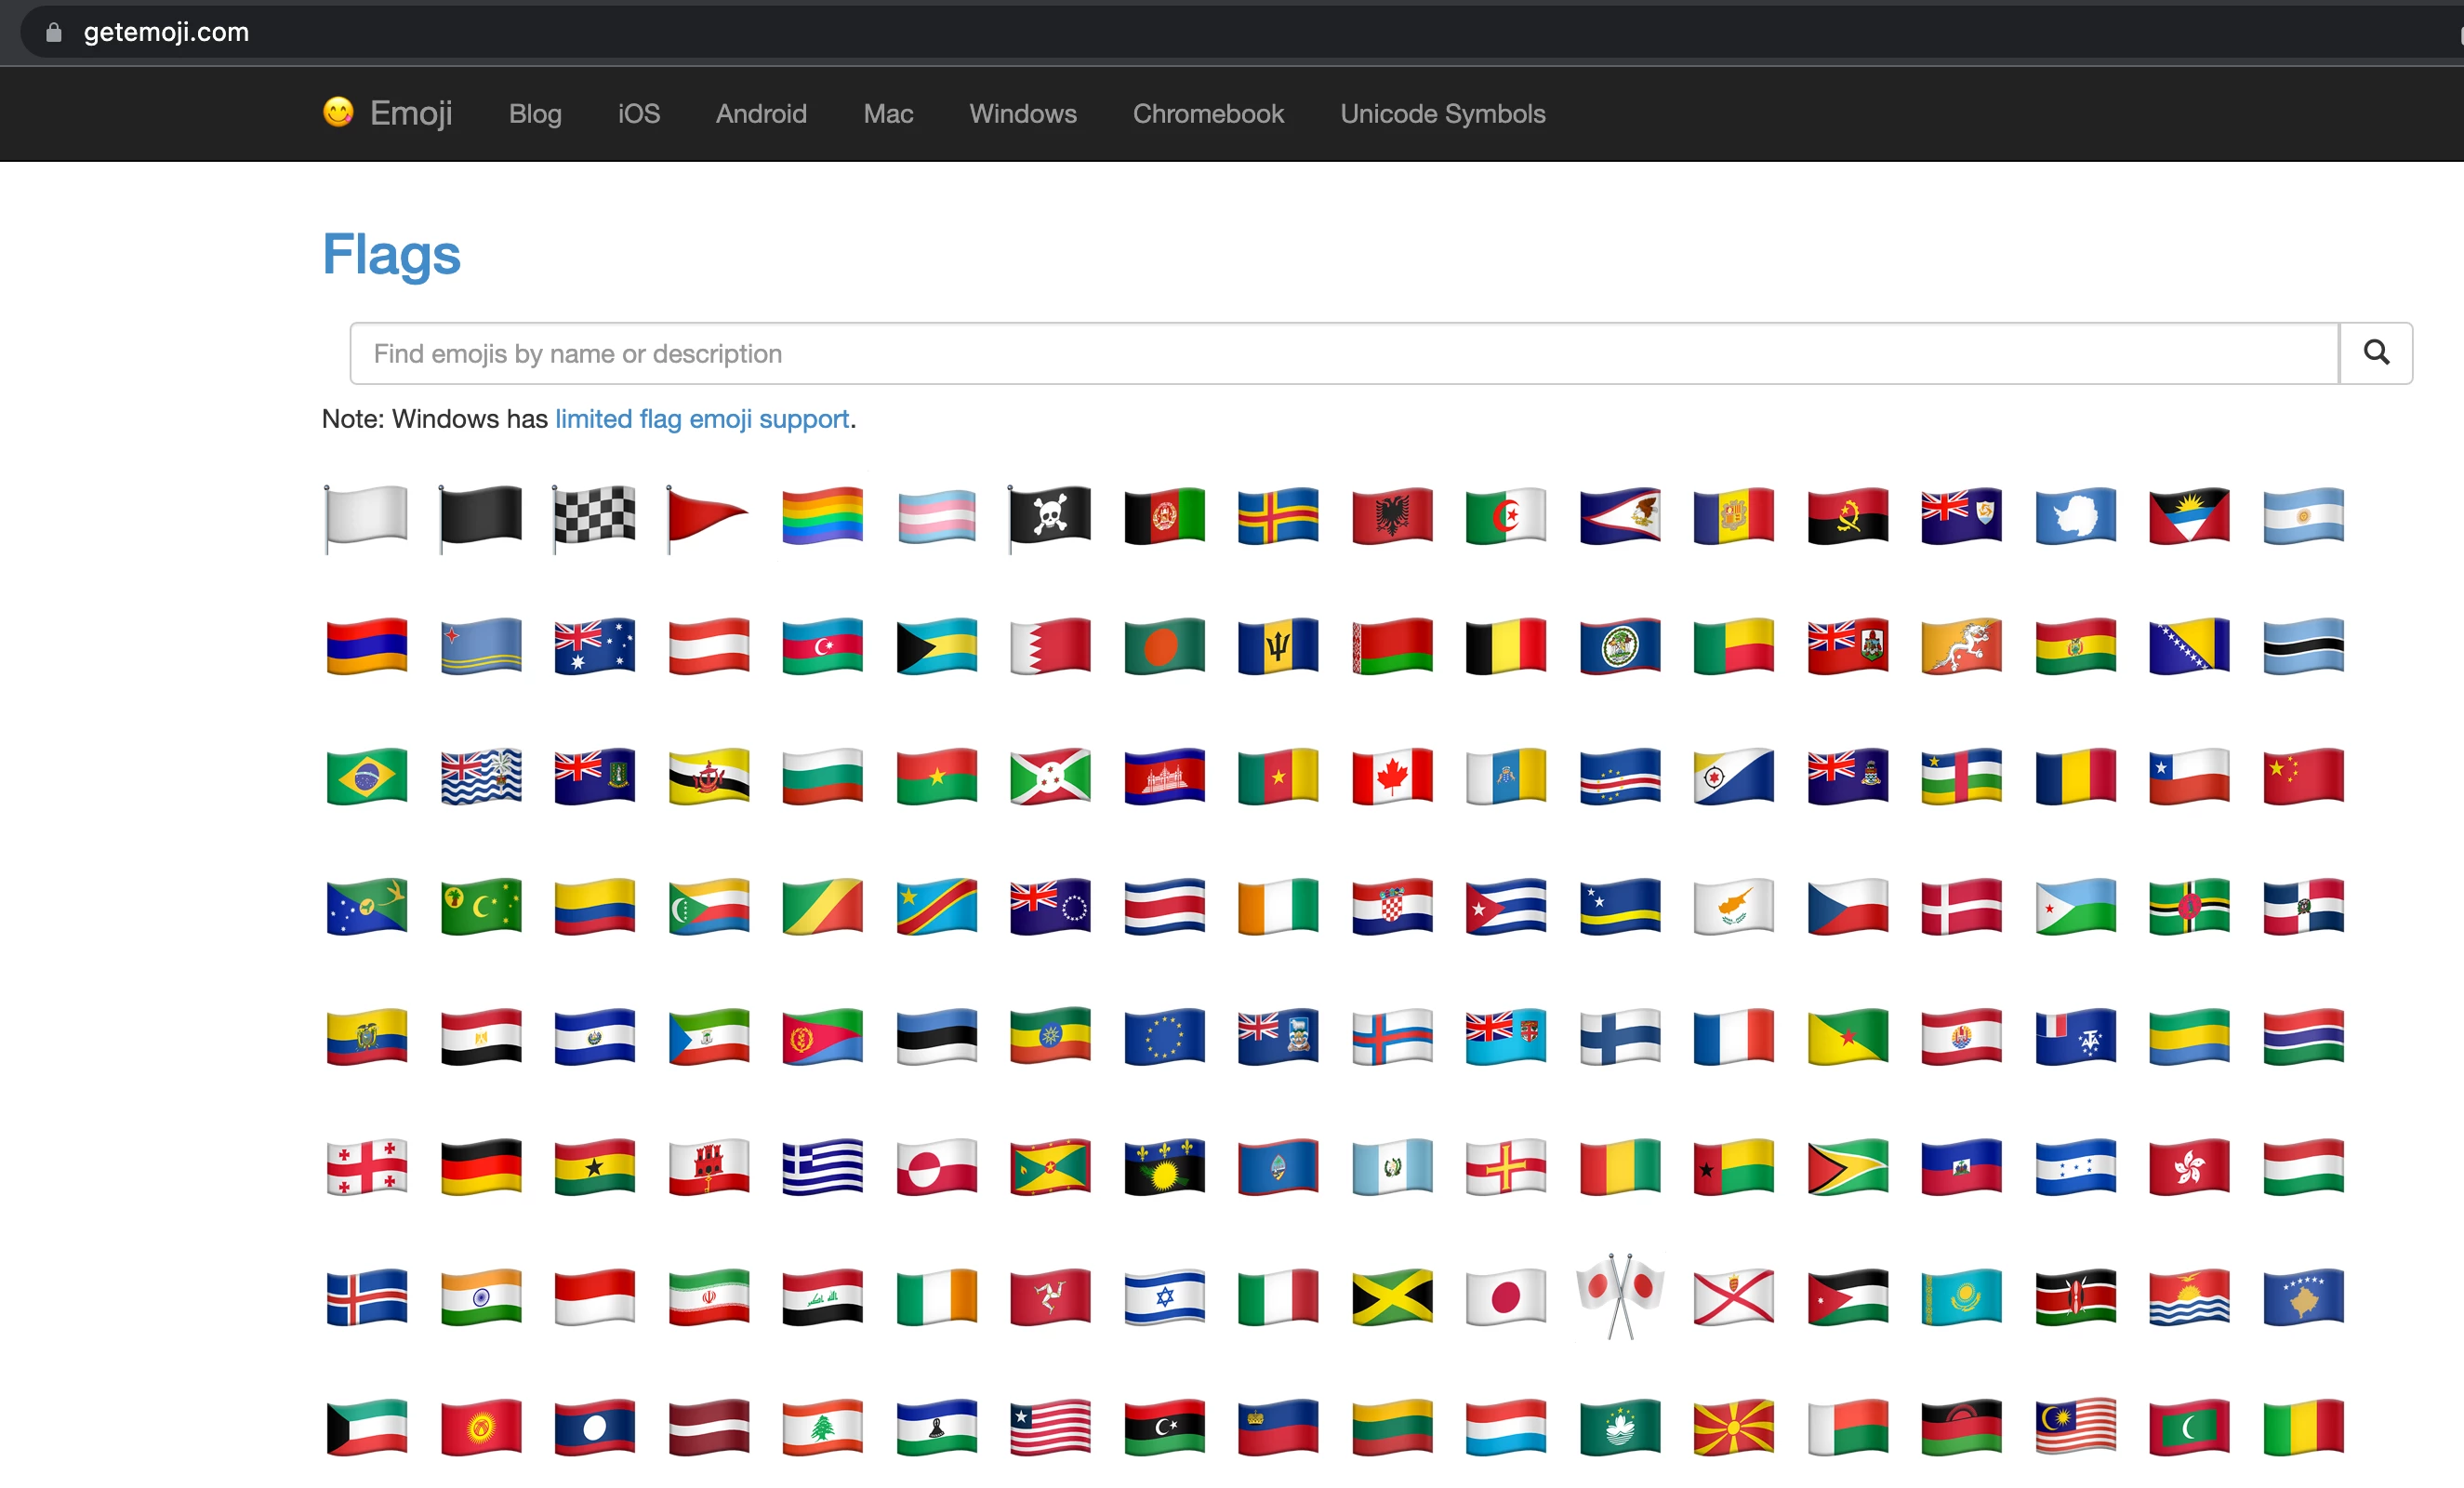Select the France flag emoji

(x=1734, y=1036)
